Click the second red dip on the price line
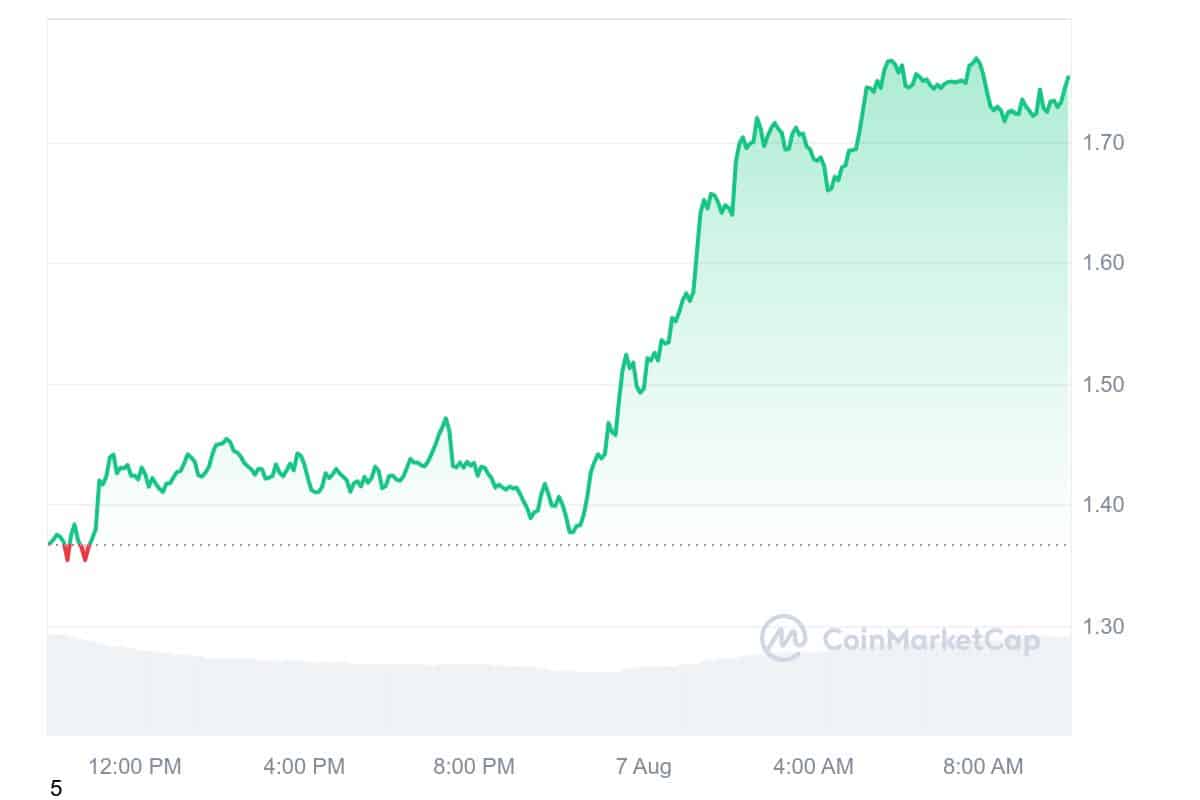 click(x=85, y=555)
